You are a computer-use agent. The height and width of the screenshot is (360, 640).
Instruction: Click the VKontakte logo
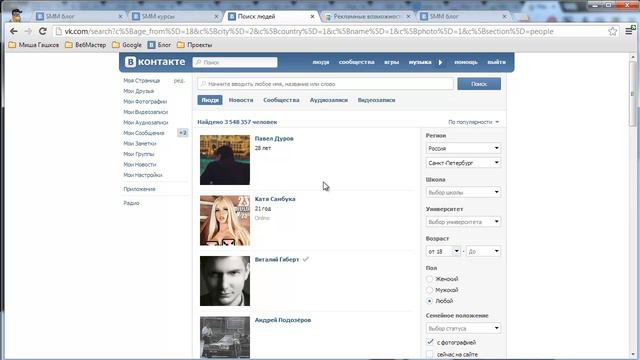155,62
